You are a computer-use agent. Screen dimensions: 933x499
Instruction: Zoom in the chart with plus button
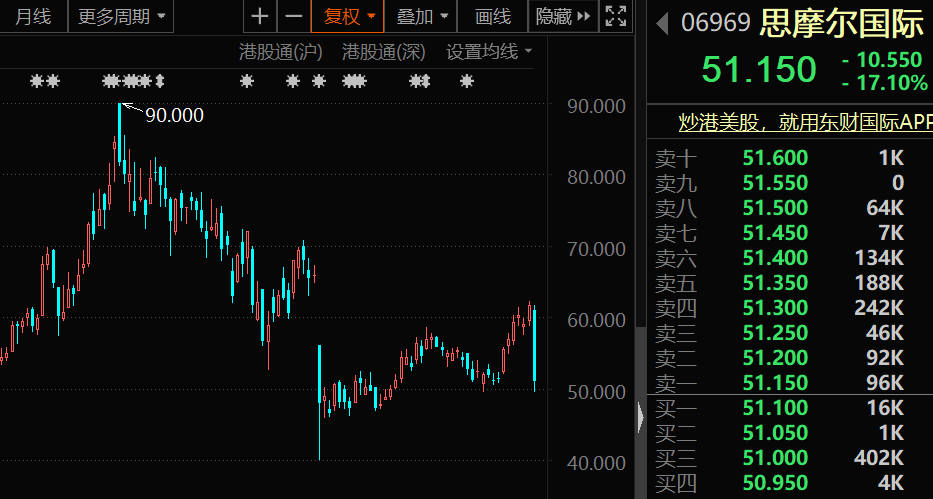coord(260,17)
